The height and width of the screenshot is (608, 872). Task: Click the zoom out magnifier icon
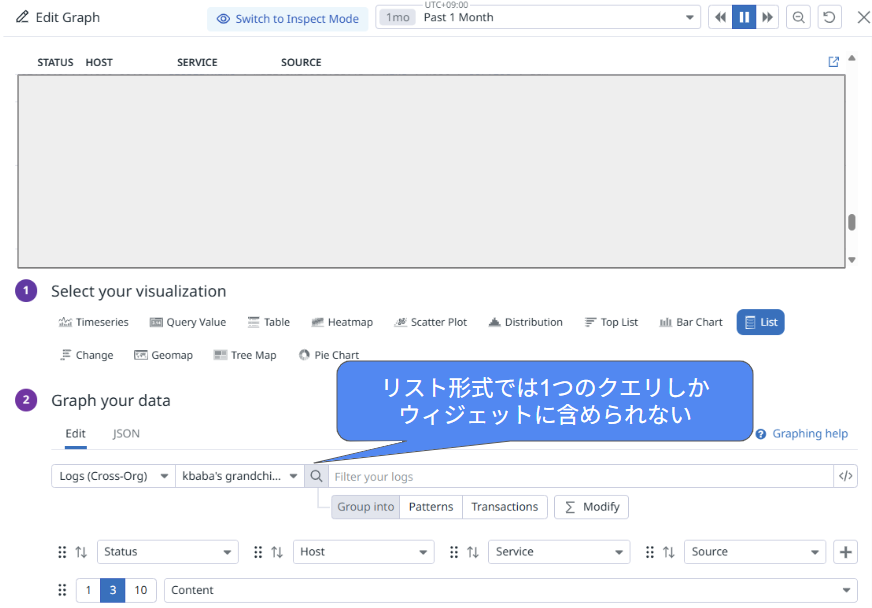[x=799, y=18]
